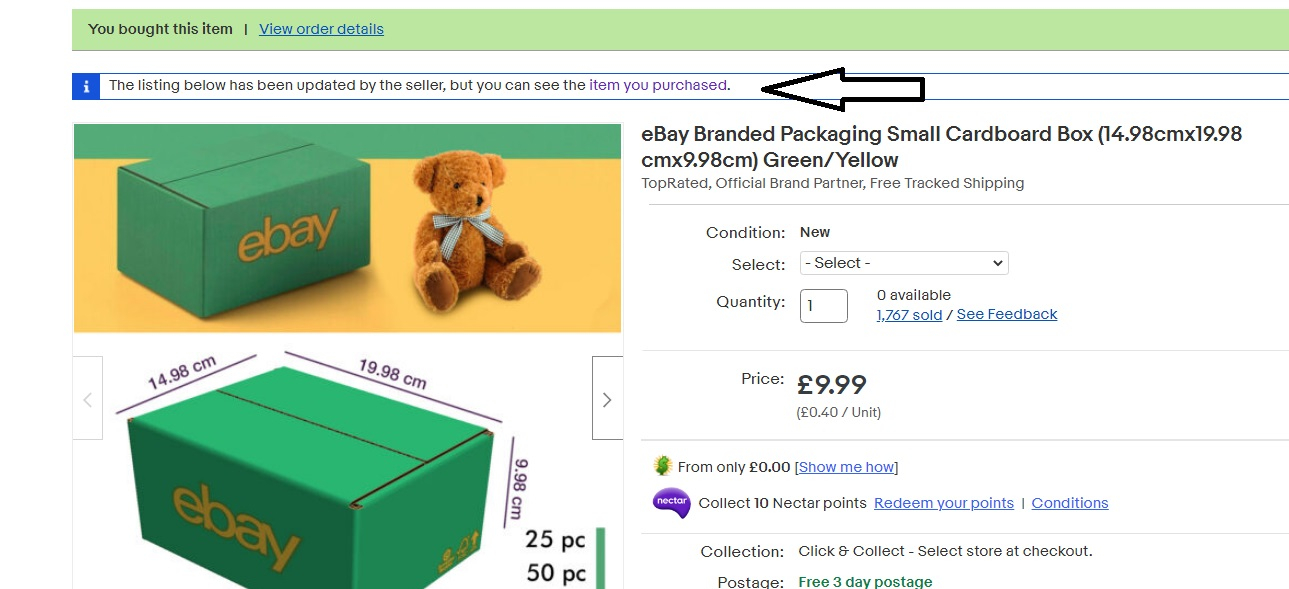Open the 'See Feedback' link
Screen dimensions: 1289x589
(x=1006, y=314)
